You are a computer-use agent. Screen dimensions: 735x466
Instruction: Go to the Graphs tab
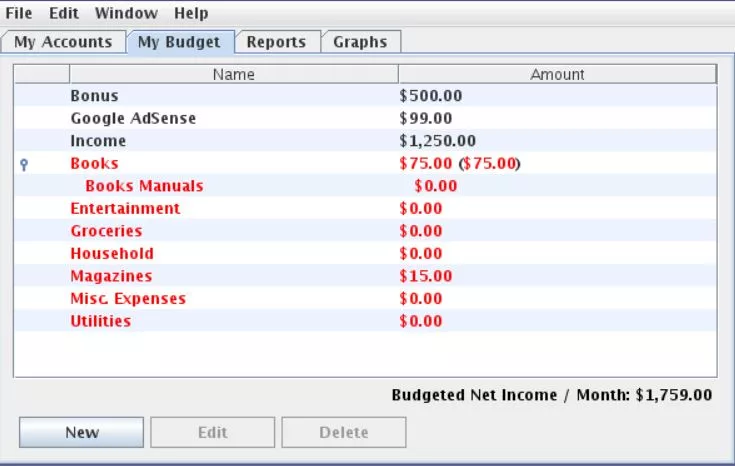pos(360,42)
